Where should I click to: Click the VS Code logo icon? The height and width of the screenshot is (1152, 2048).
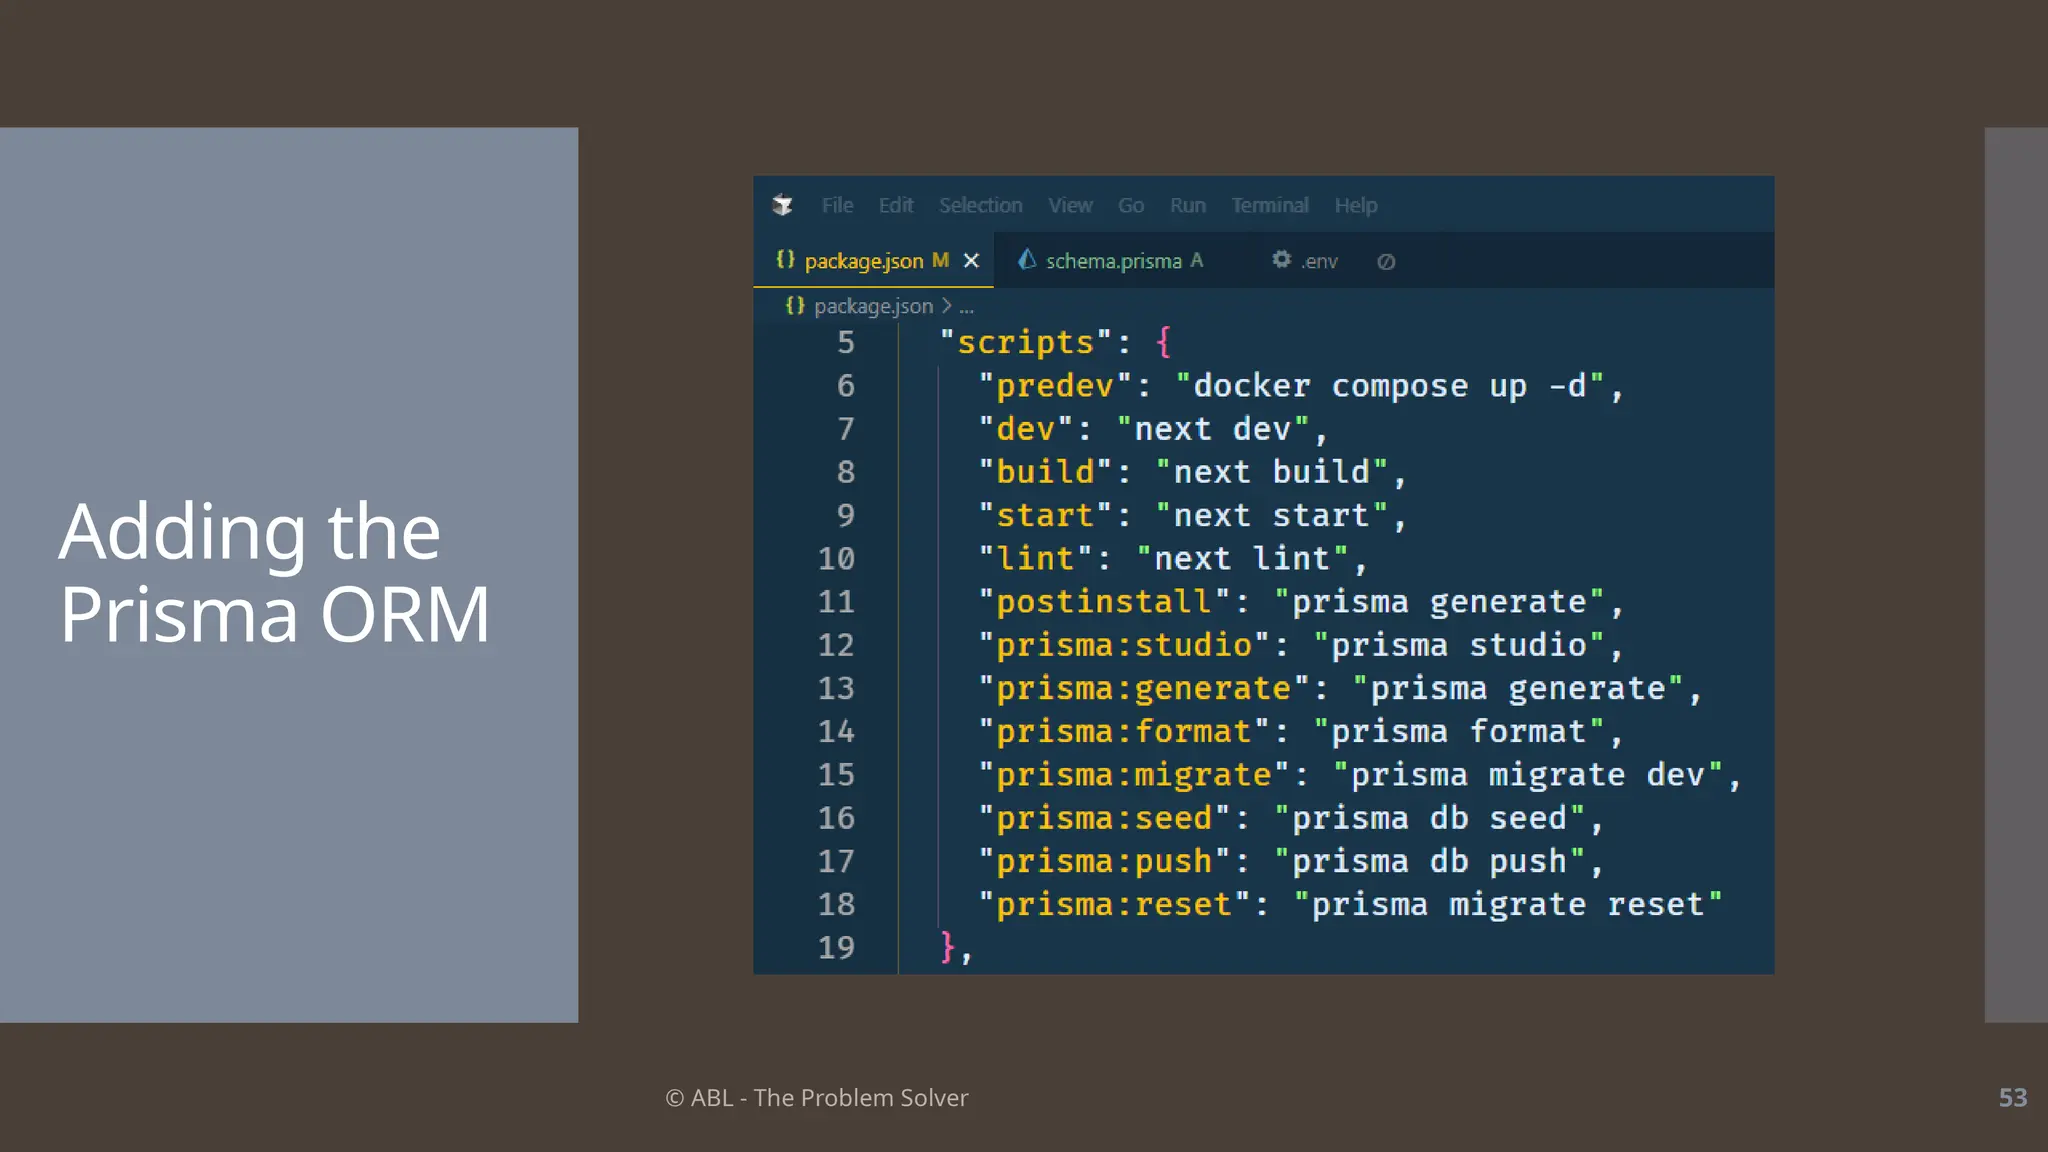(x=783, y=205)
